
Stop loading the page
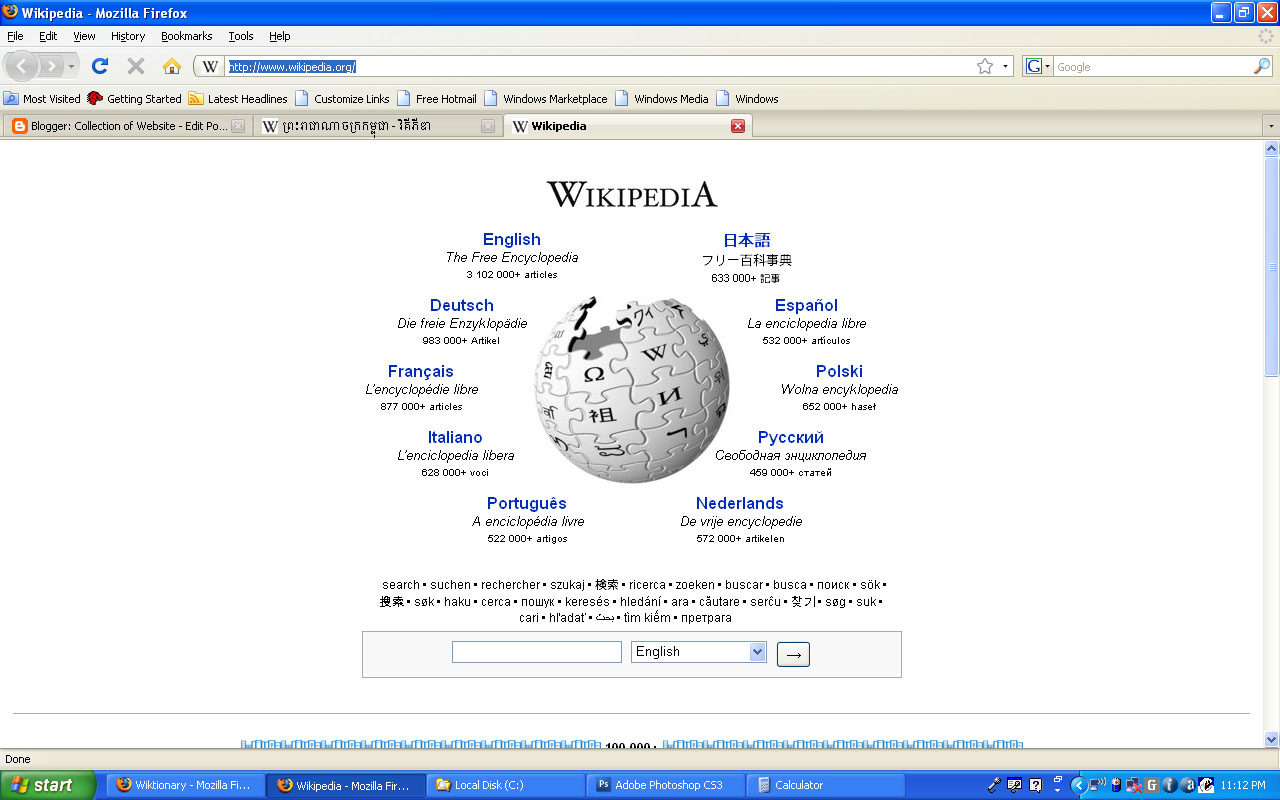[x=135, y=66]
